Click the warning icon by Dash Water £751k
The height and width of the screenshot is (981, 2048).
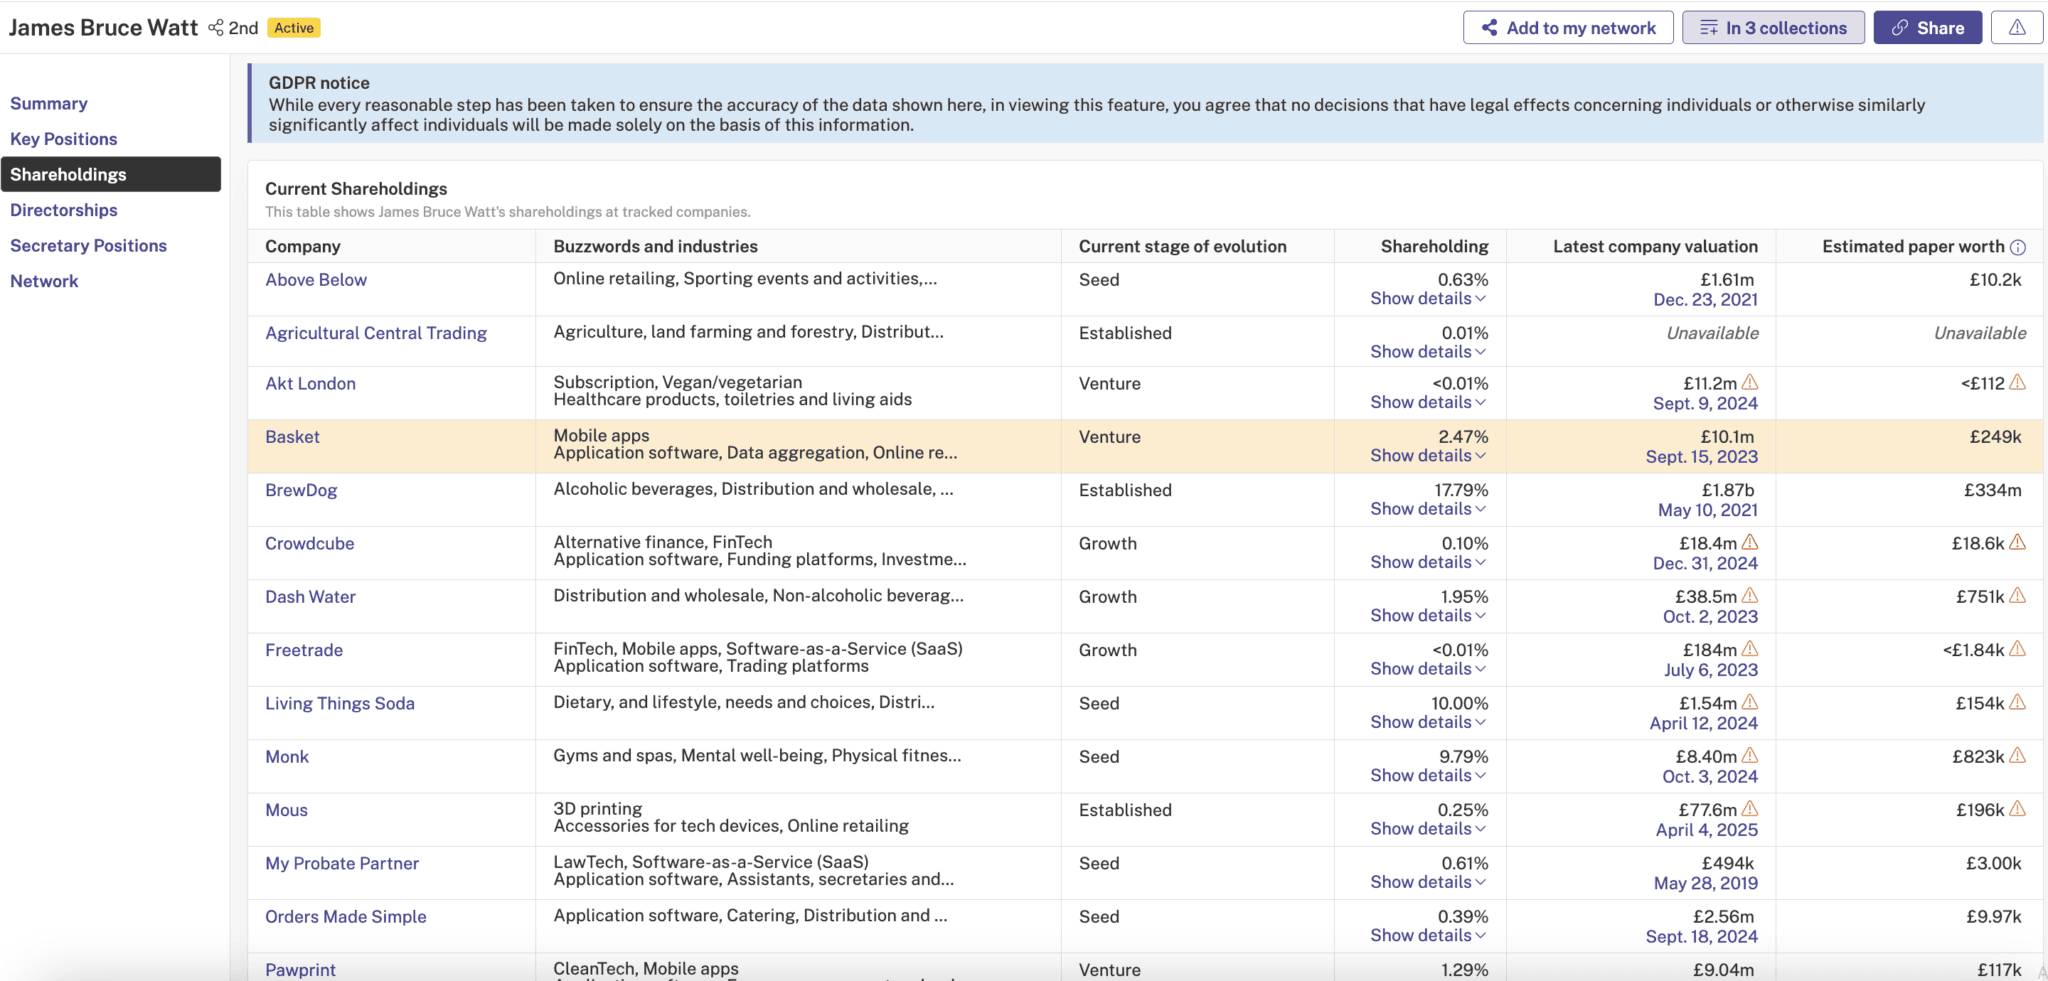click(x=2018, y=595)
